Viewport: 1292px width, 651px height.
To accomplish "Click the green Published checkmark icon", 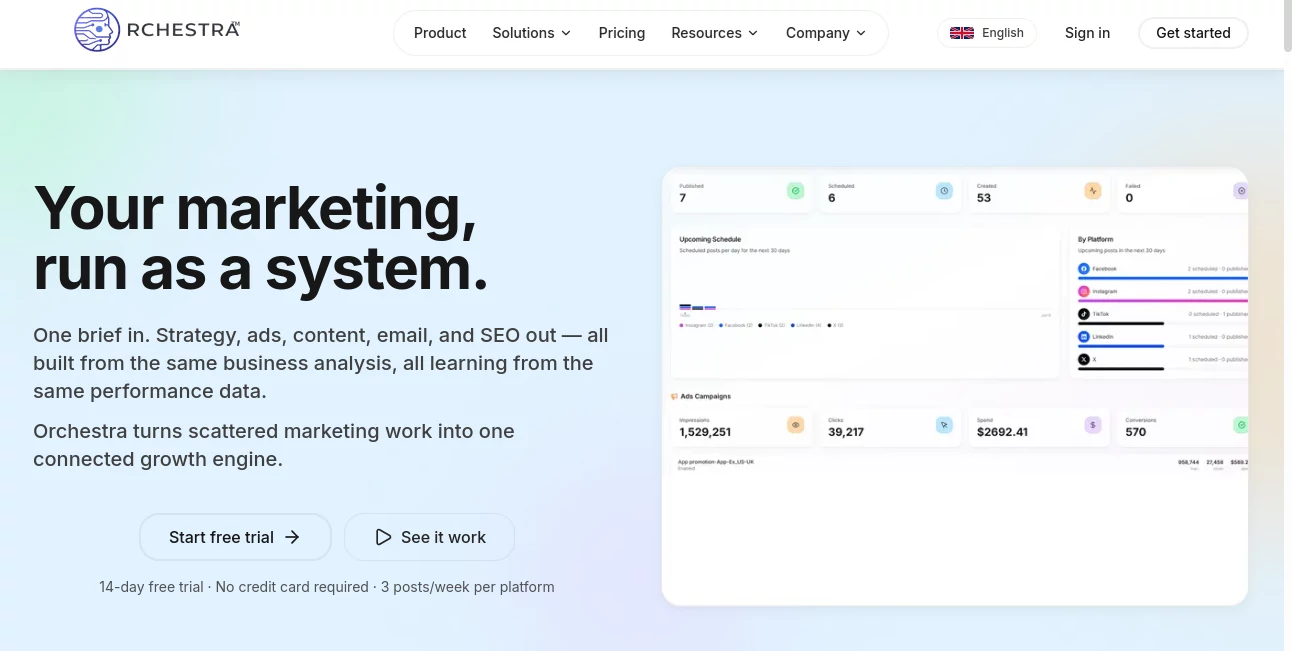I will coord(795,190).
